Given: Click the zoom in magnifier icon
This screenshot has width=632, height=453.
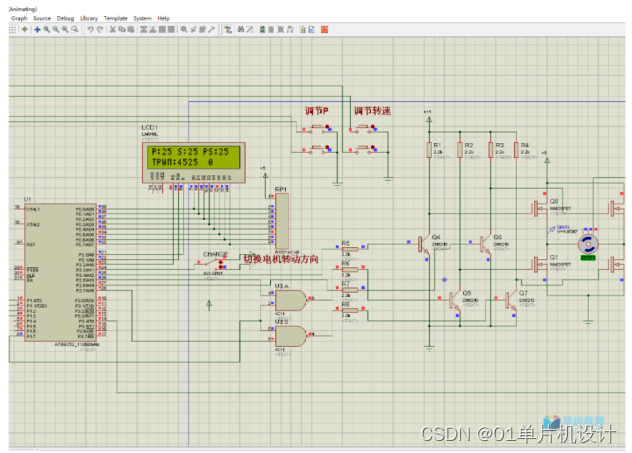Looking at the screenshot, I should pos(47,29).
